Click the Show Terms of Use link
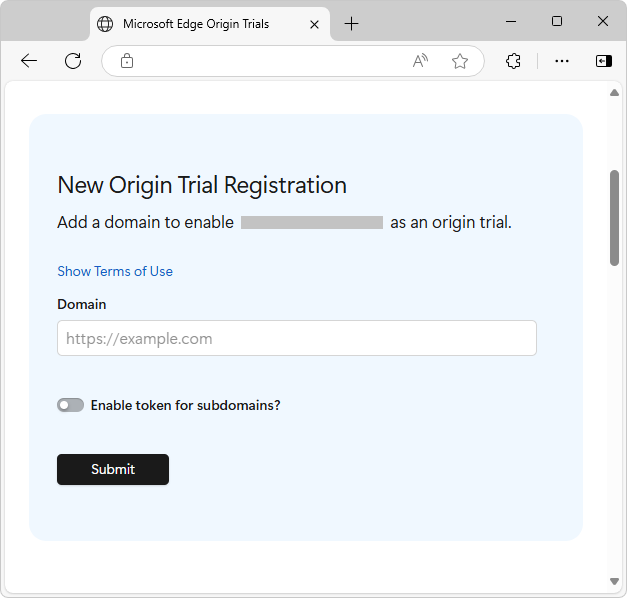The image size is (627, 598). pyautogui.click(x=115, y=271)
